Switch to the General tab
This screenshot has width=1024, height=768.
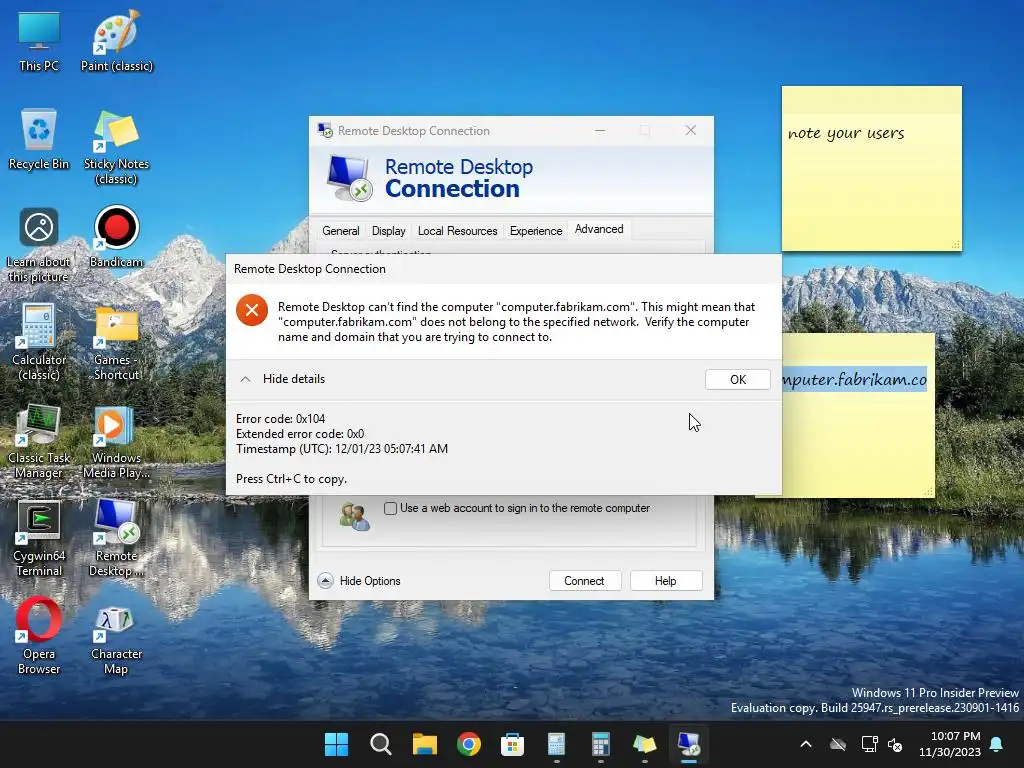[x=340, y=231]
